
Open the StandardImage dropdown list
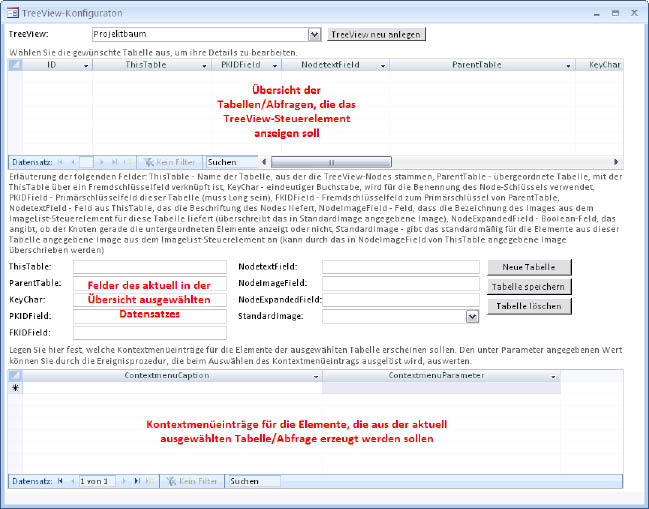(x=472, y=316)
